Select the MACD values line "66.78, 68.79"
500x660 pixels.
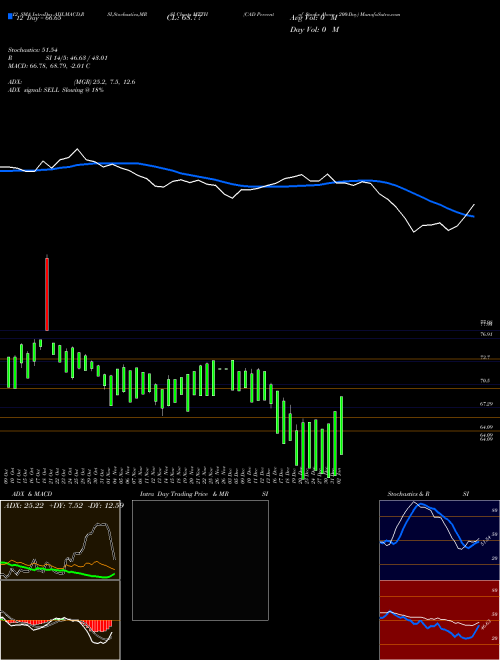(x=48, y=66)
